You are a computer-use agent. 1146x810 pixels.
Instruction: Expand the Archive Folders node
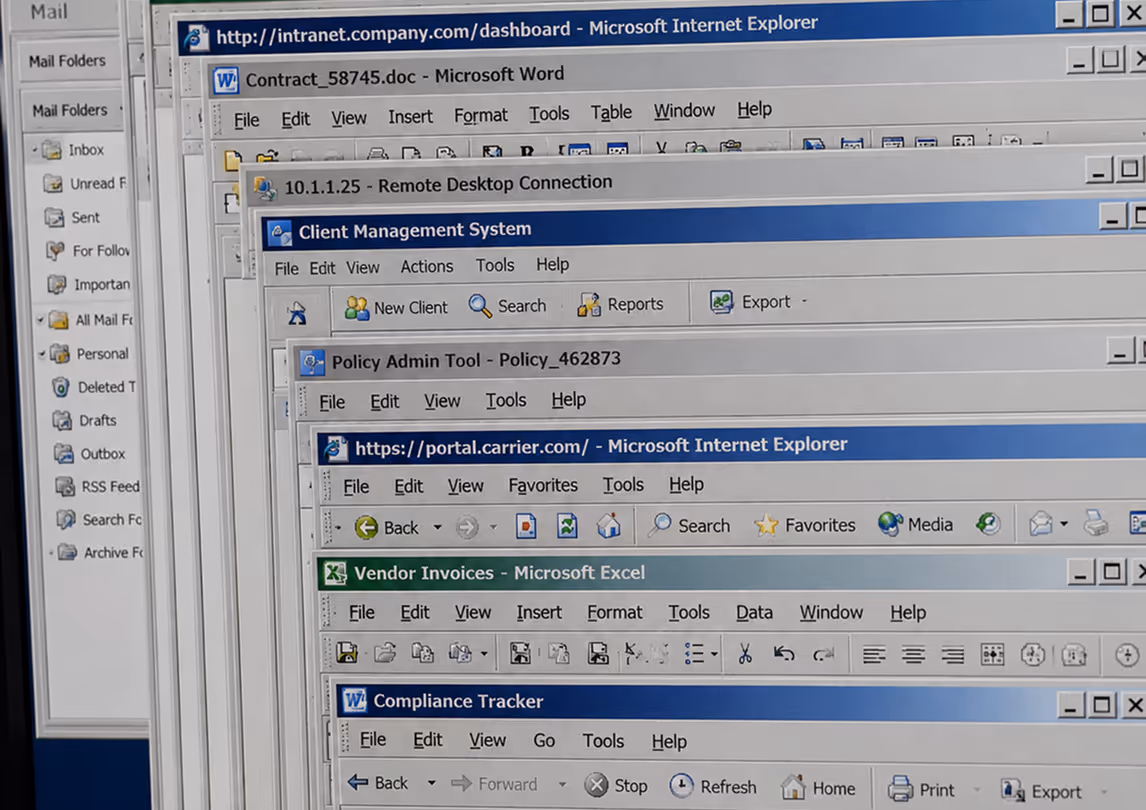coord(51,553)
